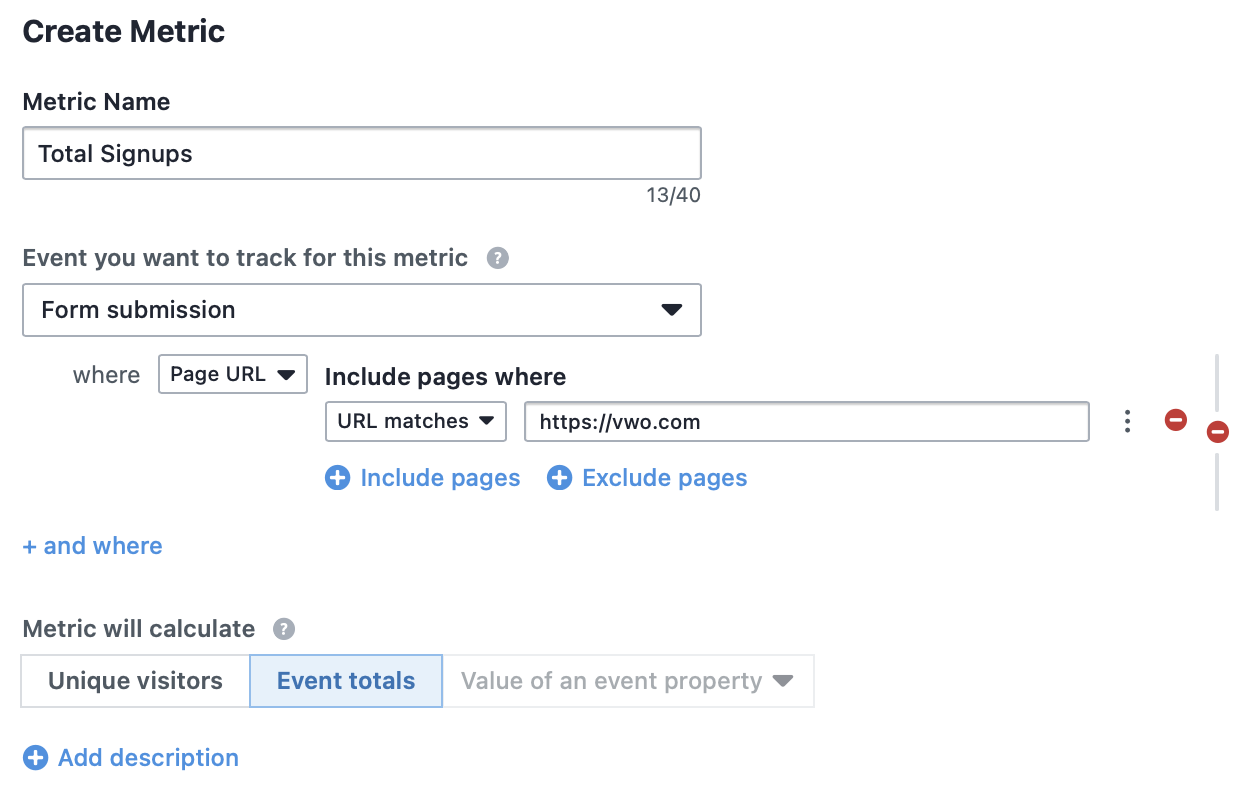Screen dimensions: 1250x796
Task: Click the help icon beside event tracking label
Action: tap(497, 258)
